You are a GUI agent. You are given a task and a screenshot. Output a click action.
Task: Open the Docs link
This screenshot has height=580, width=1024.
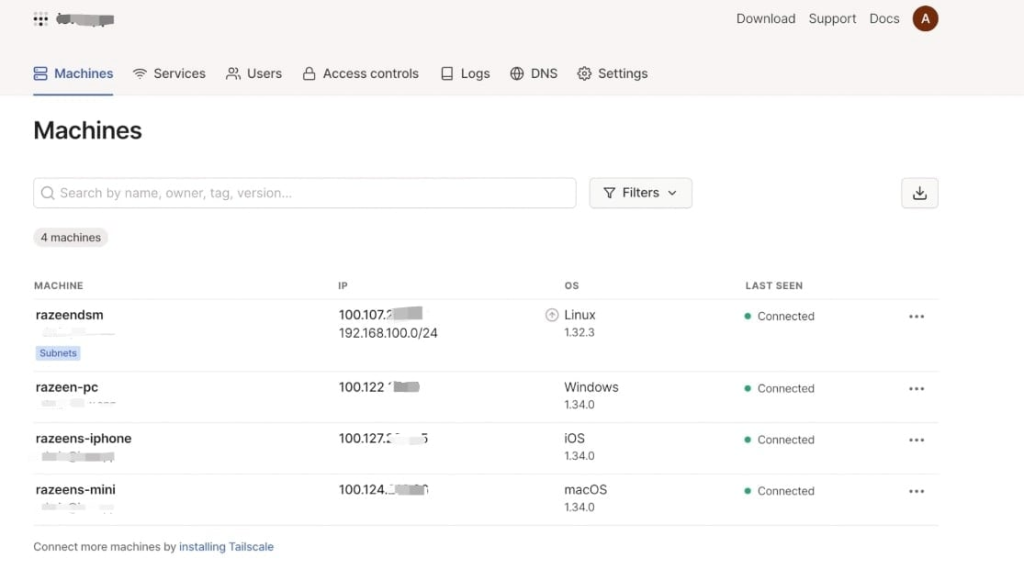coord(884,19)
